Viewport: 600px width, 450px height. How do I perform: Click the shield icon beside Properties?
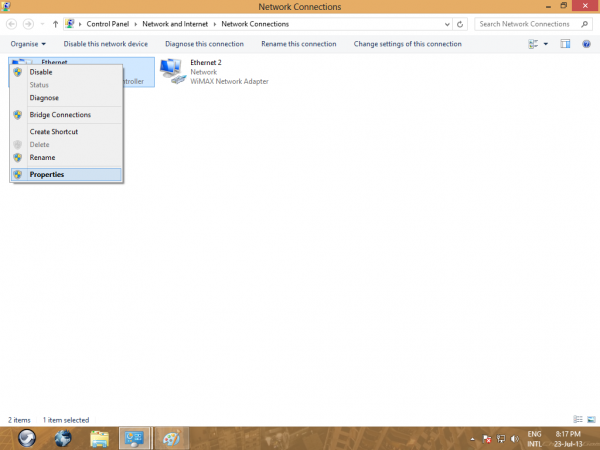[18, 174]
